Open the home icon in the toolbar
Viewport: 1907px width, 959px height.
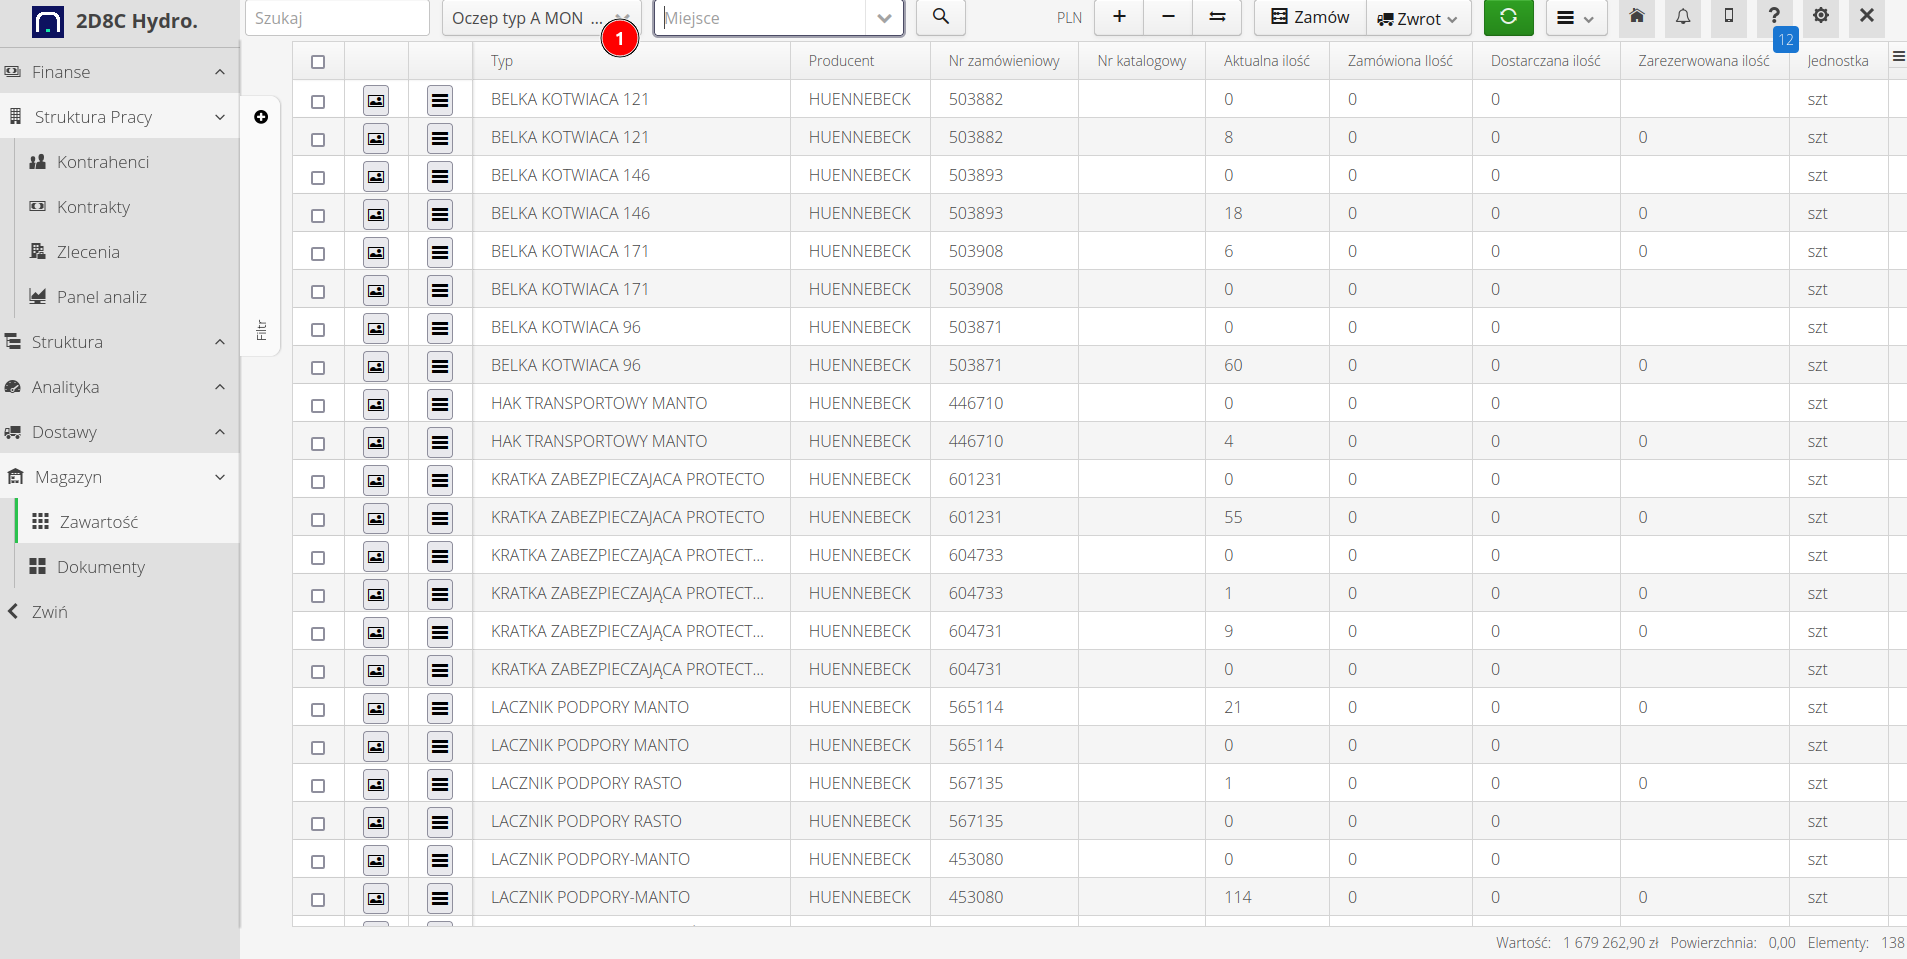(1637, 16)
